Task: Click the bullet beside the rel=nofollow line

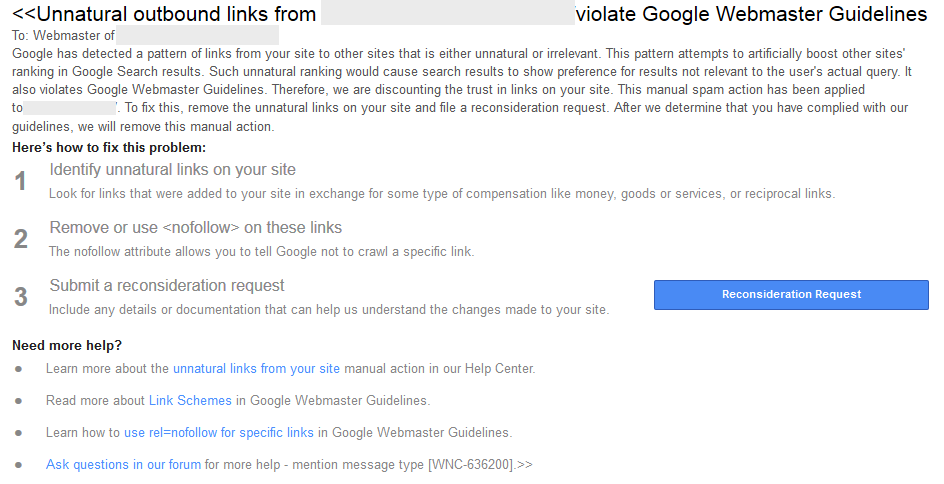Action: point(18,433)
